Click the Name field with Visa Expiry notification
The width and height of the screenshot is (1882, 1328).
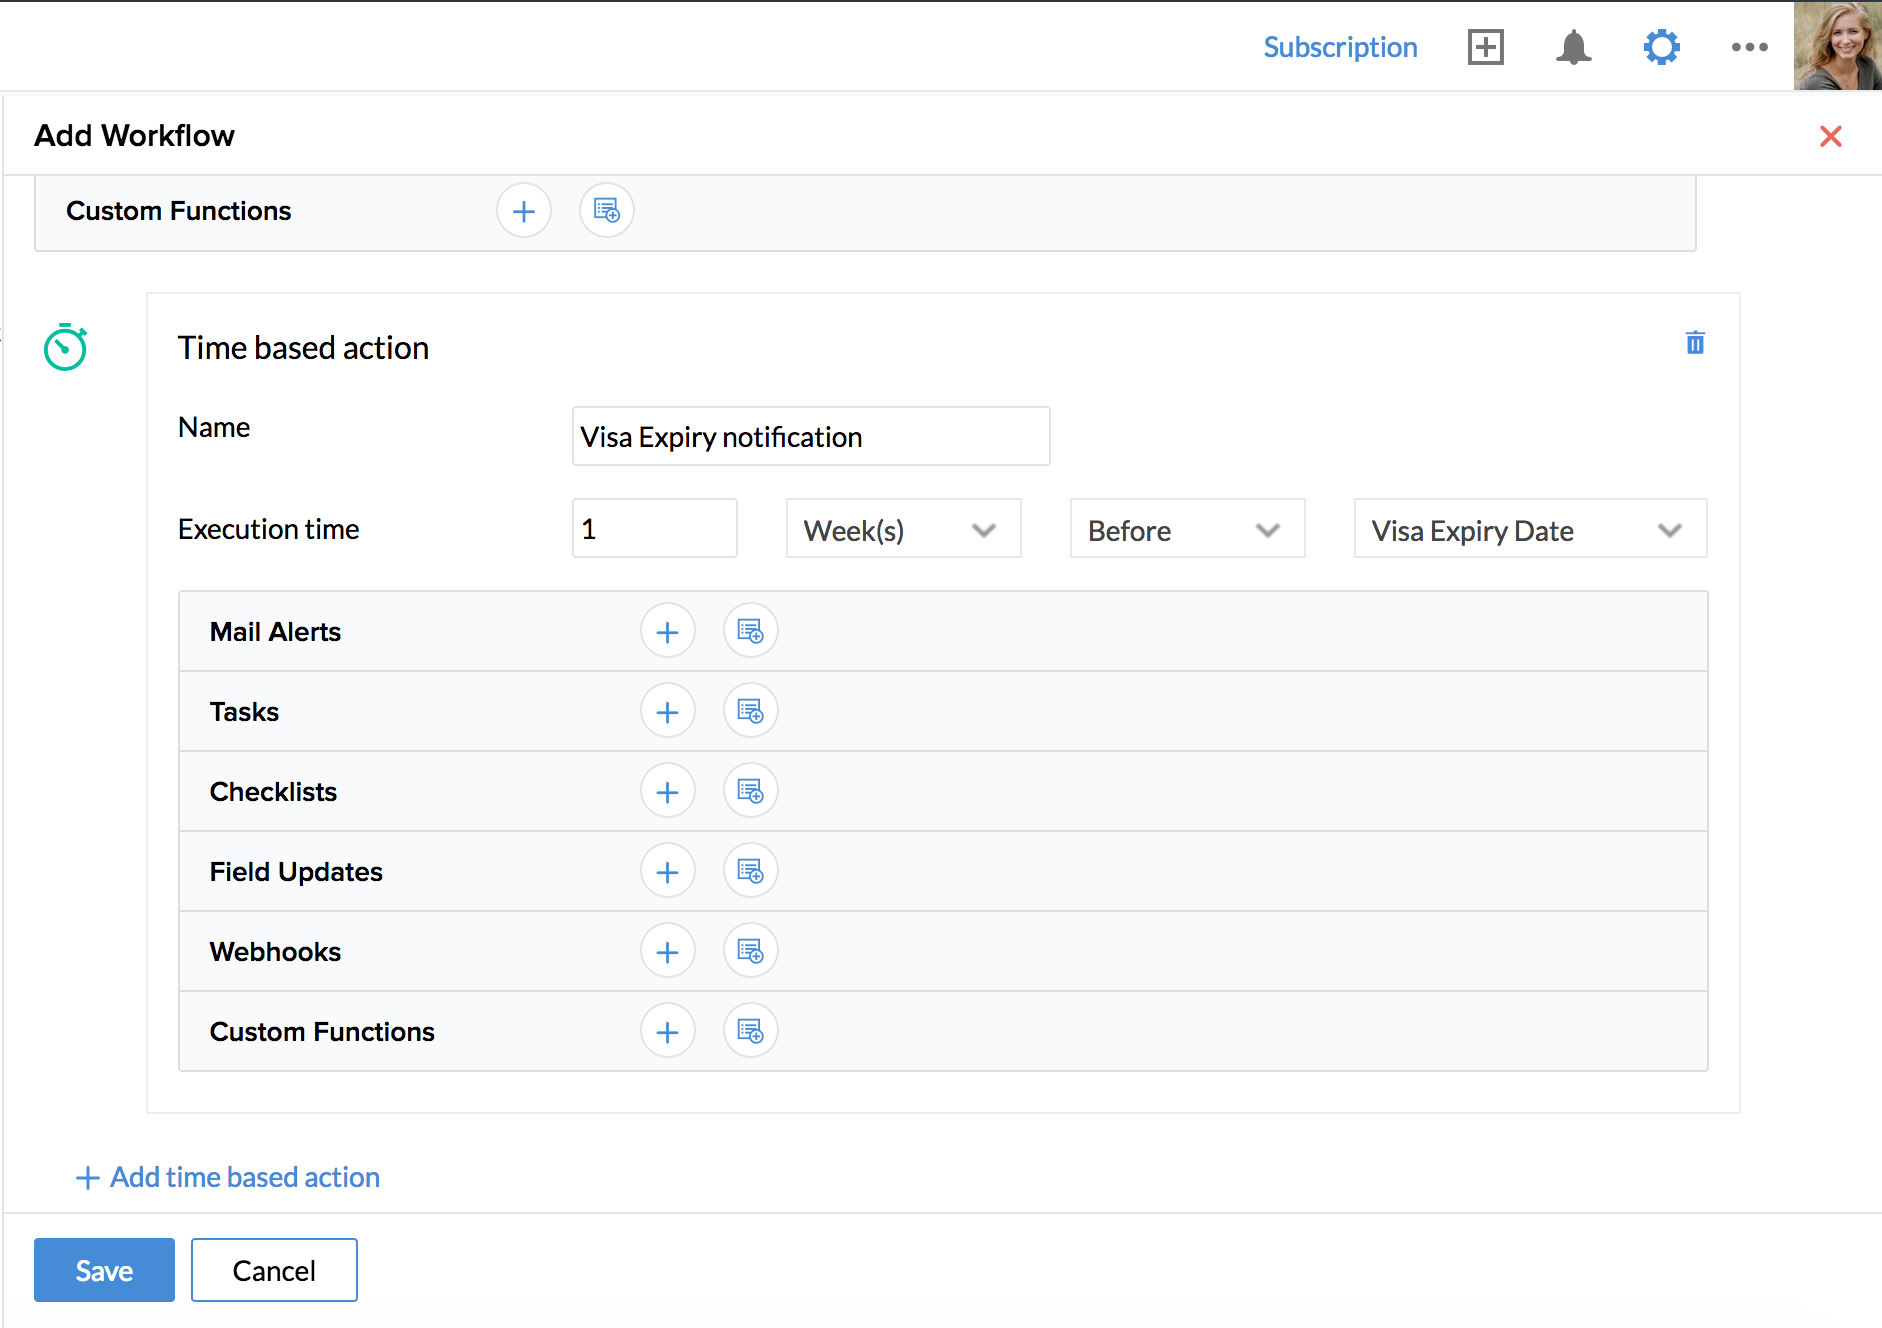[810, 437]
